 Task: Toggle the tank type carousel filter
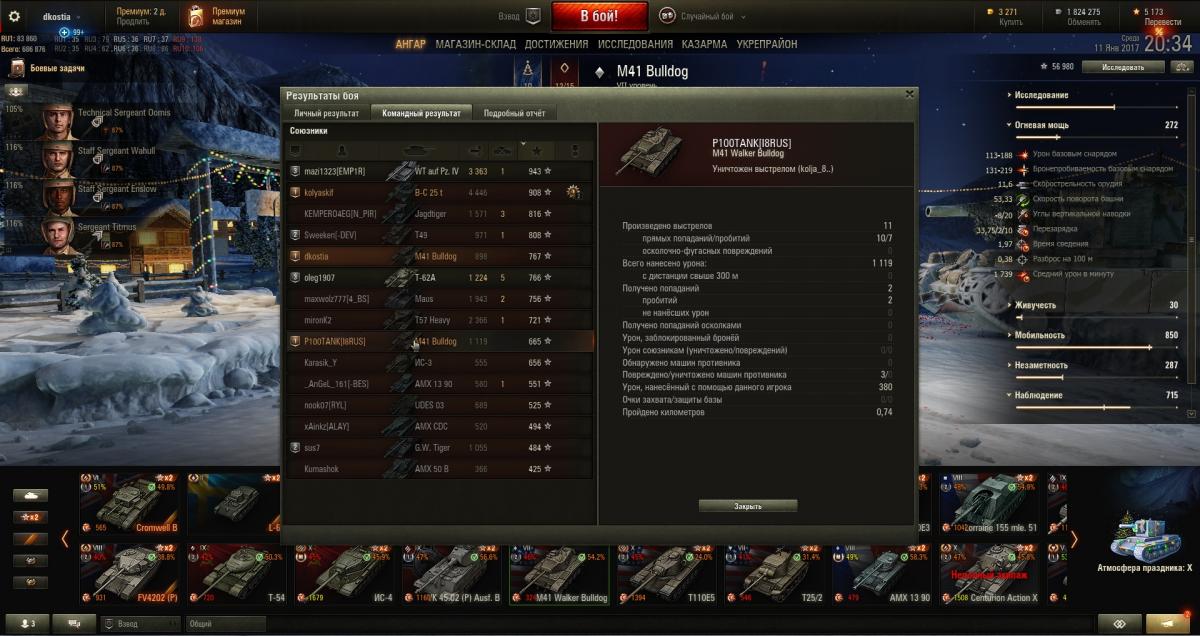[x=31, y=495]
